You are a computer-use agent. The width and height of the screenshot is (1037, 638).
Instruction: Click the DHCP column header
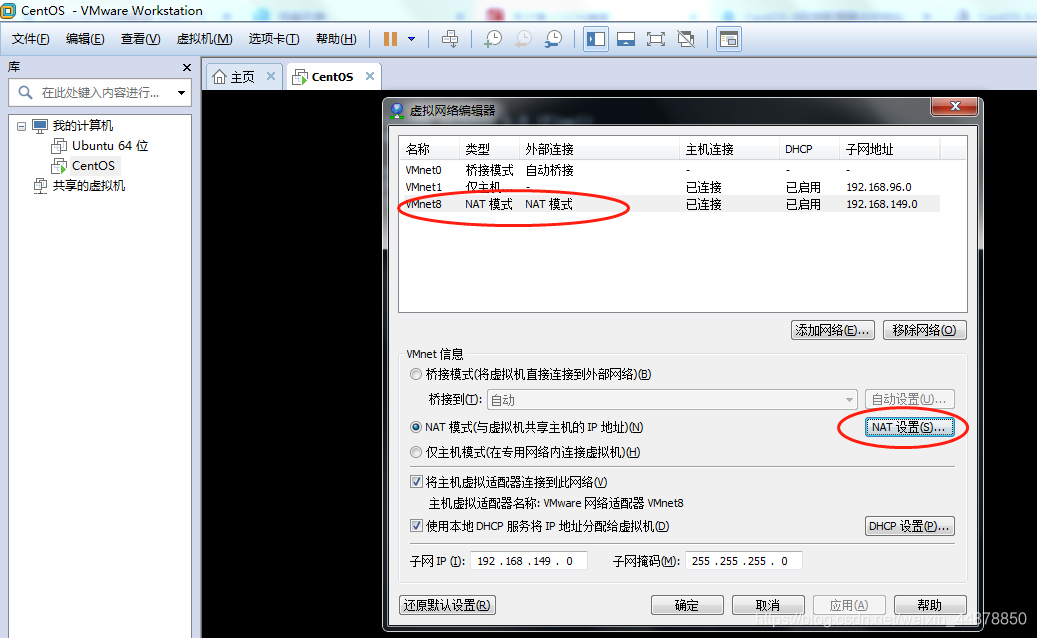809,149
